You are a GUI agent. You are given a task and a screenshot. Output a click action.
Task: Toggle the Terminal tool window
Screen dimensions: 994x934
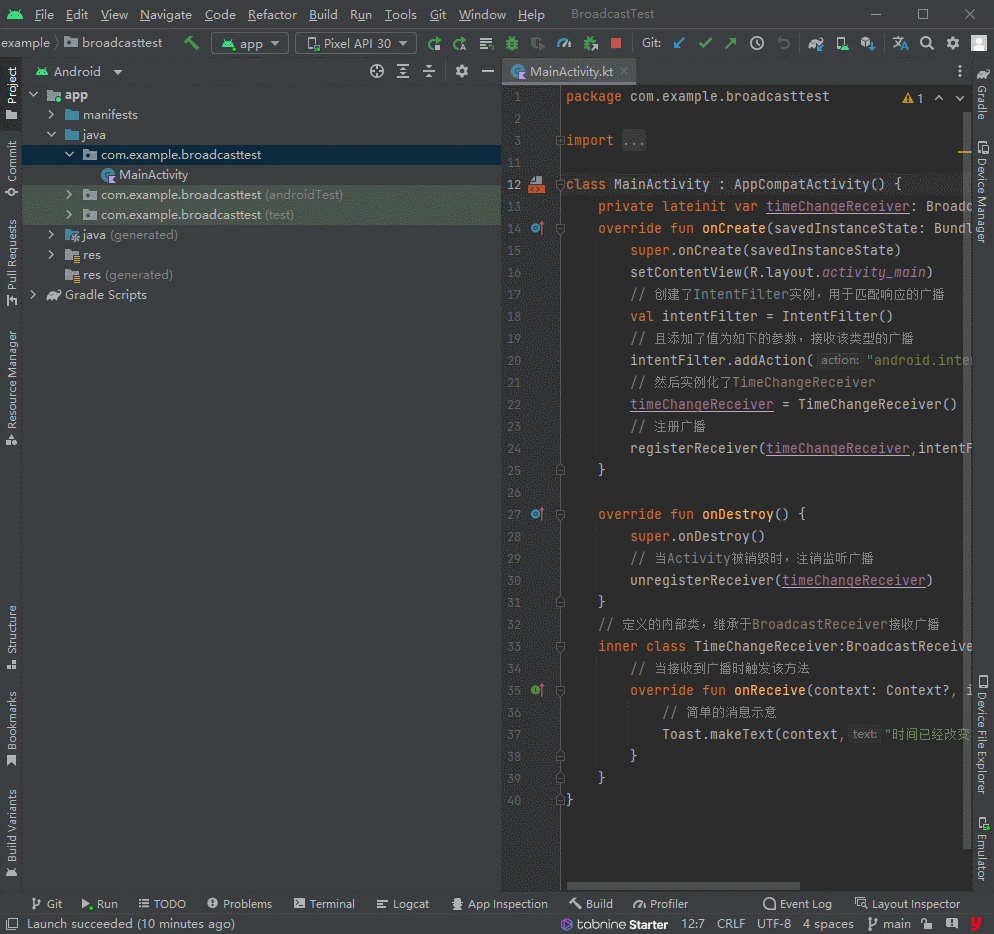coord(324,904)
